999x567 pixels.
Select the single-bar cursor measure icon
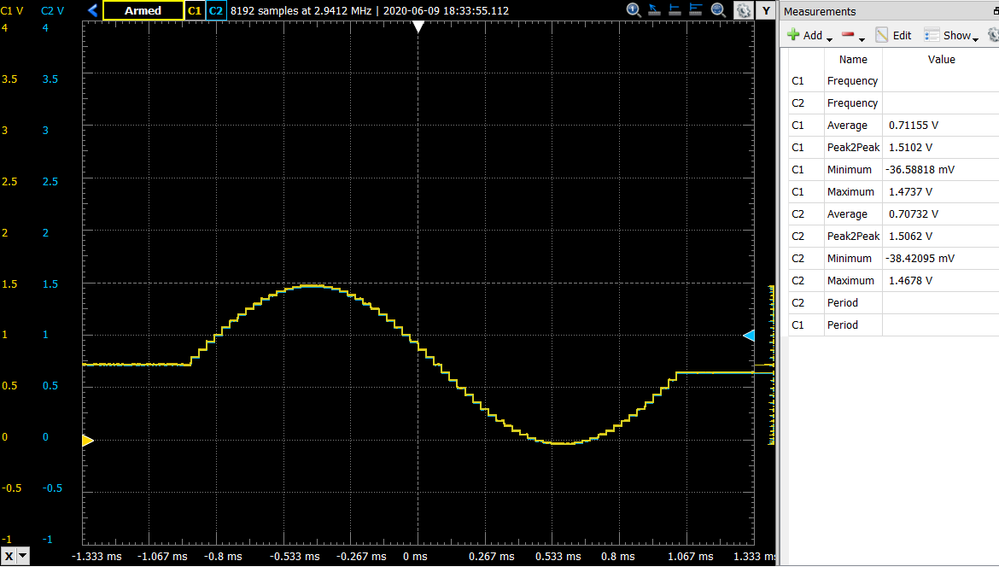(675, 10)
